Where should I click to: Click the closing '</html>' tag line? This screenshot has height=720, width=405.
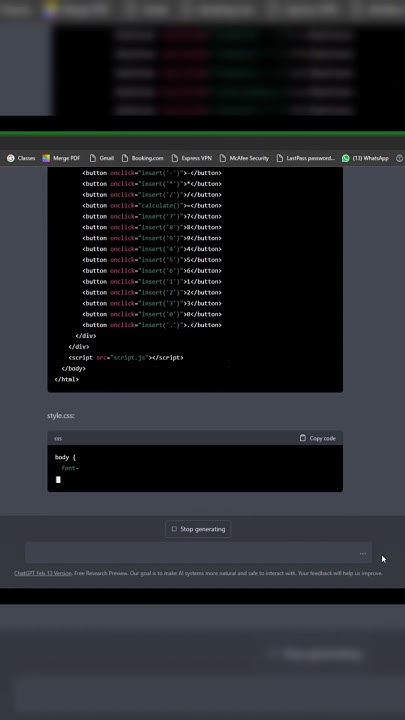(x=67, y=380)
